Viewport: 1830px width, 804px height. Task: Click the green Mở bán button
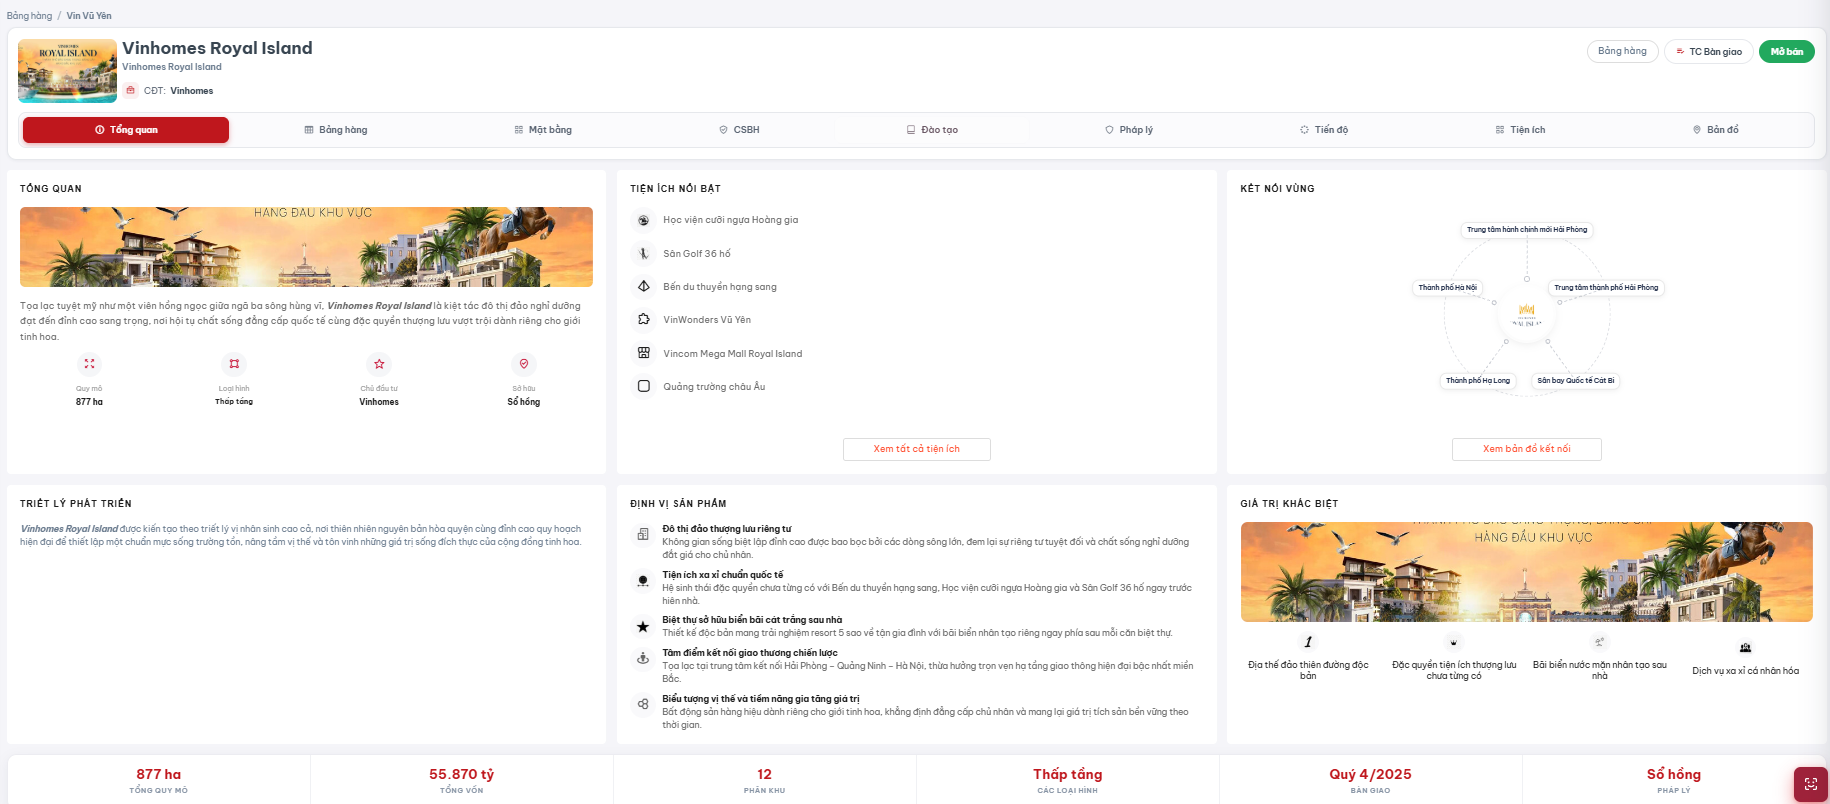tap(1787, 51)
